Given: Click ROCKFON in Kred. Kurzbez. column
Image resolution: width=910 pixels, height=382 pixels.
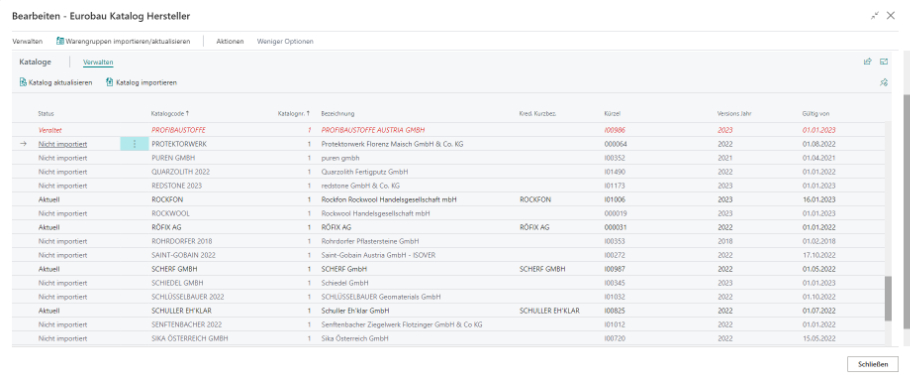Looking at the screenshot, I should click(535, 200).
